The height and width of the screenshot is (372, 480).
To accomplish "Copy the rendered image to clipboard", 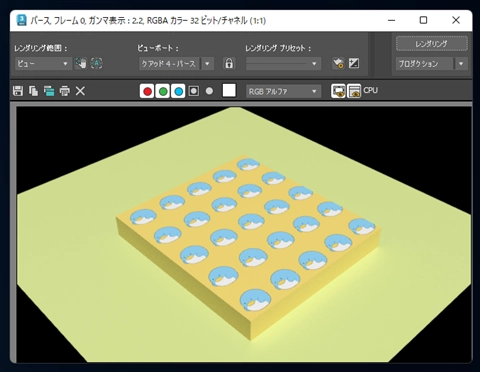I will click(x=33, y=91).
